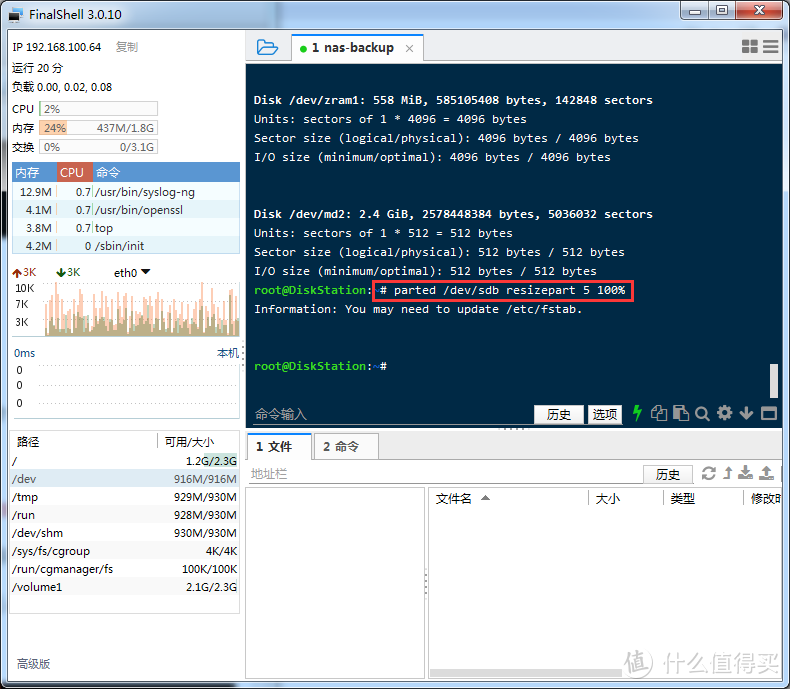The image size is (790, 689).
Task: Sort processes by 内存 column
Action: pyautogui.click(x=34, y=172)
